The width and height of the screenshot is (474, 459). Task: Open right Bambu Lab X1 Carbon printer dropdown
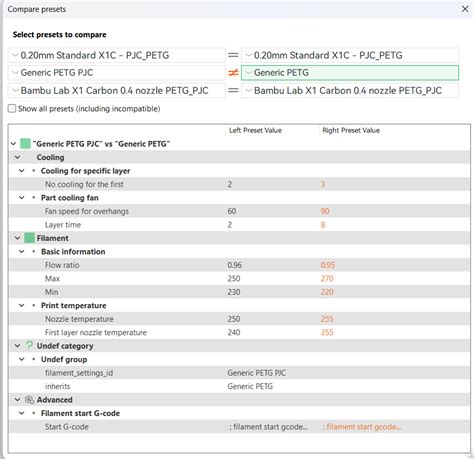point(350,90)
